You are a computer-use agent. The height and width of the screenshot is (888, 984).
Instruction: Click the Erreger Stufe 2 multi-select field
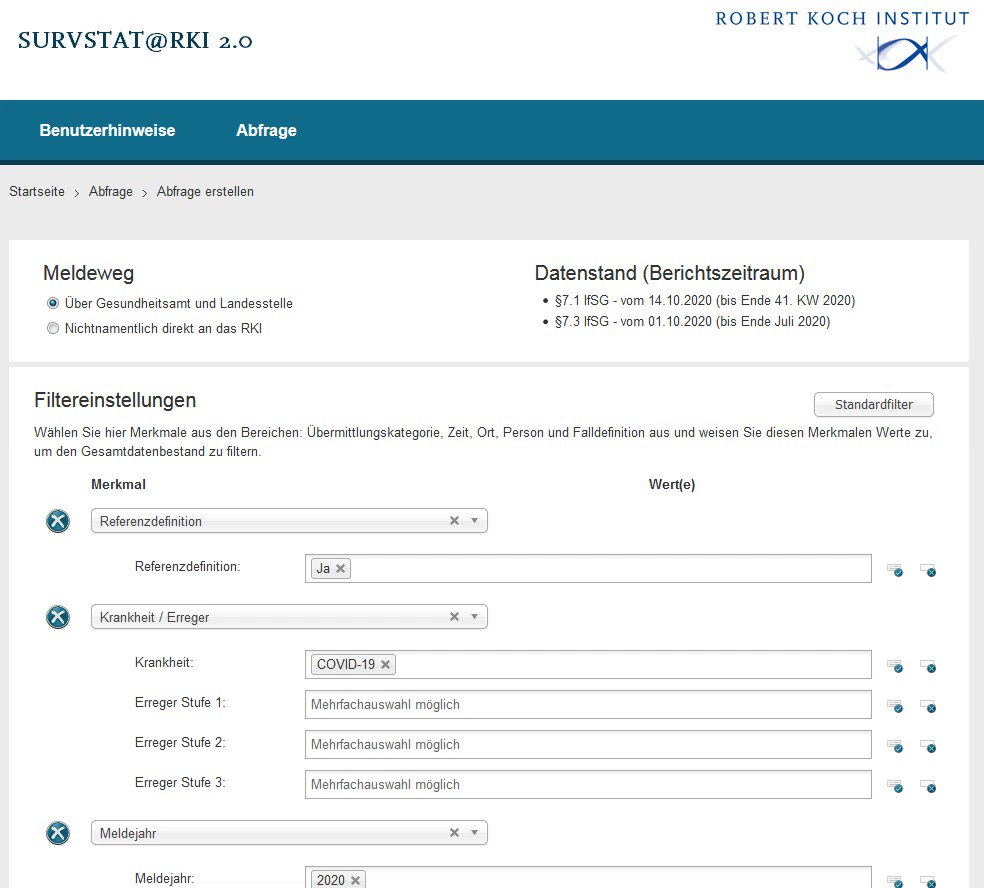588,744
